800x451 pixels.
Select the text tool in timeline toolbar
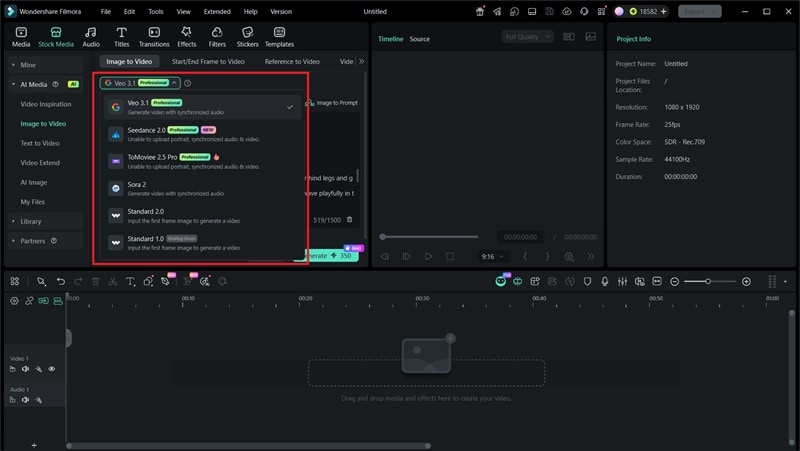[x=130, y=281]
